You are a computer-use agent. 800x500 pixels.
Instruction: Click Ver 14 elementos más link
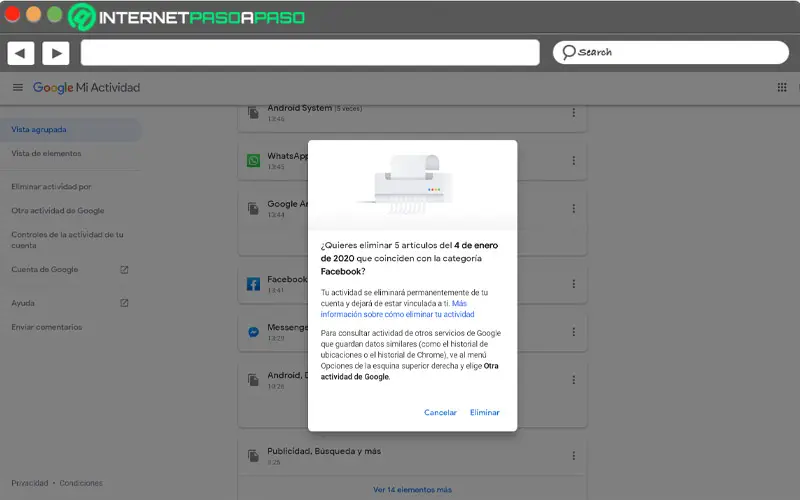(x=412, y=490)
